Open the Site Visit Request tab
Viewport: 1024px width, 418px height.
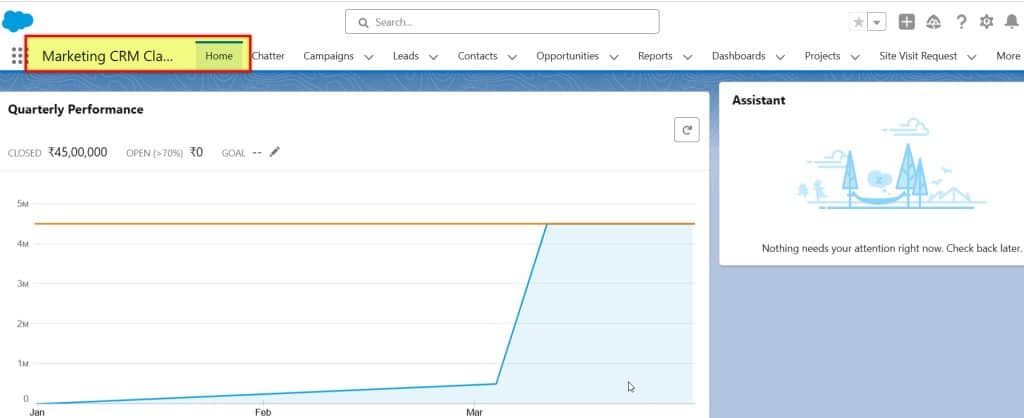[918, 56]
